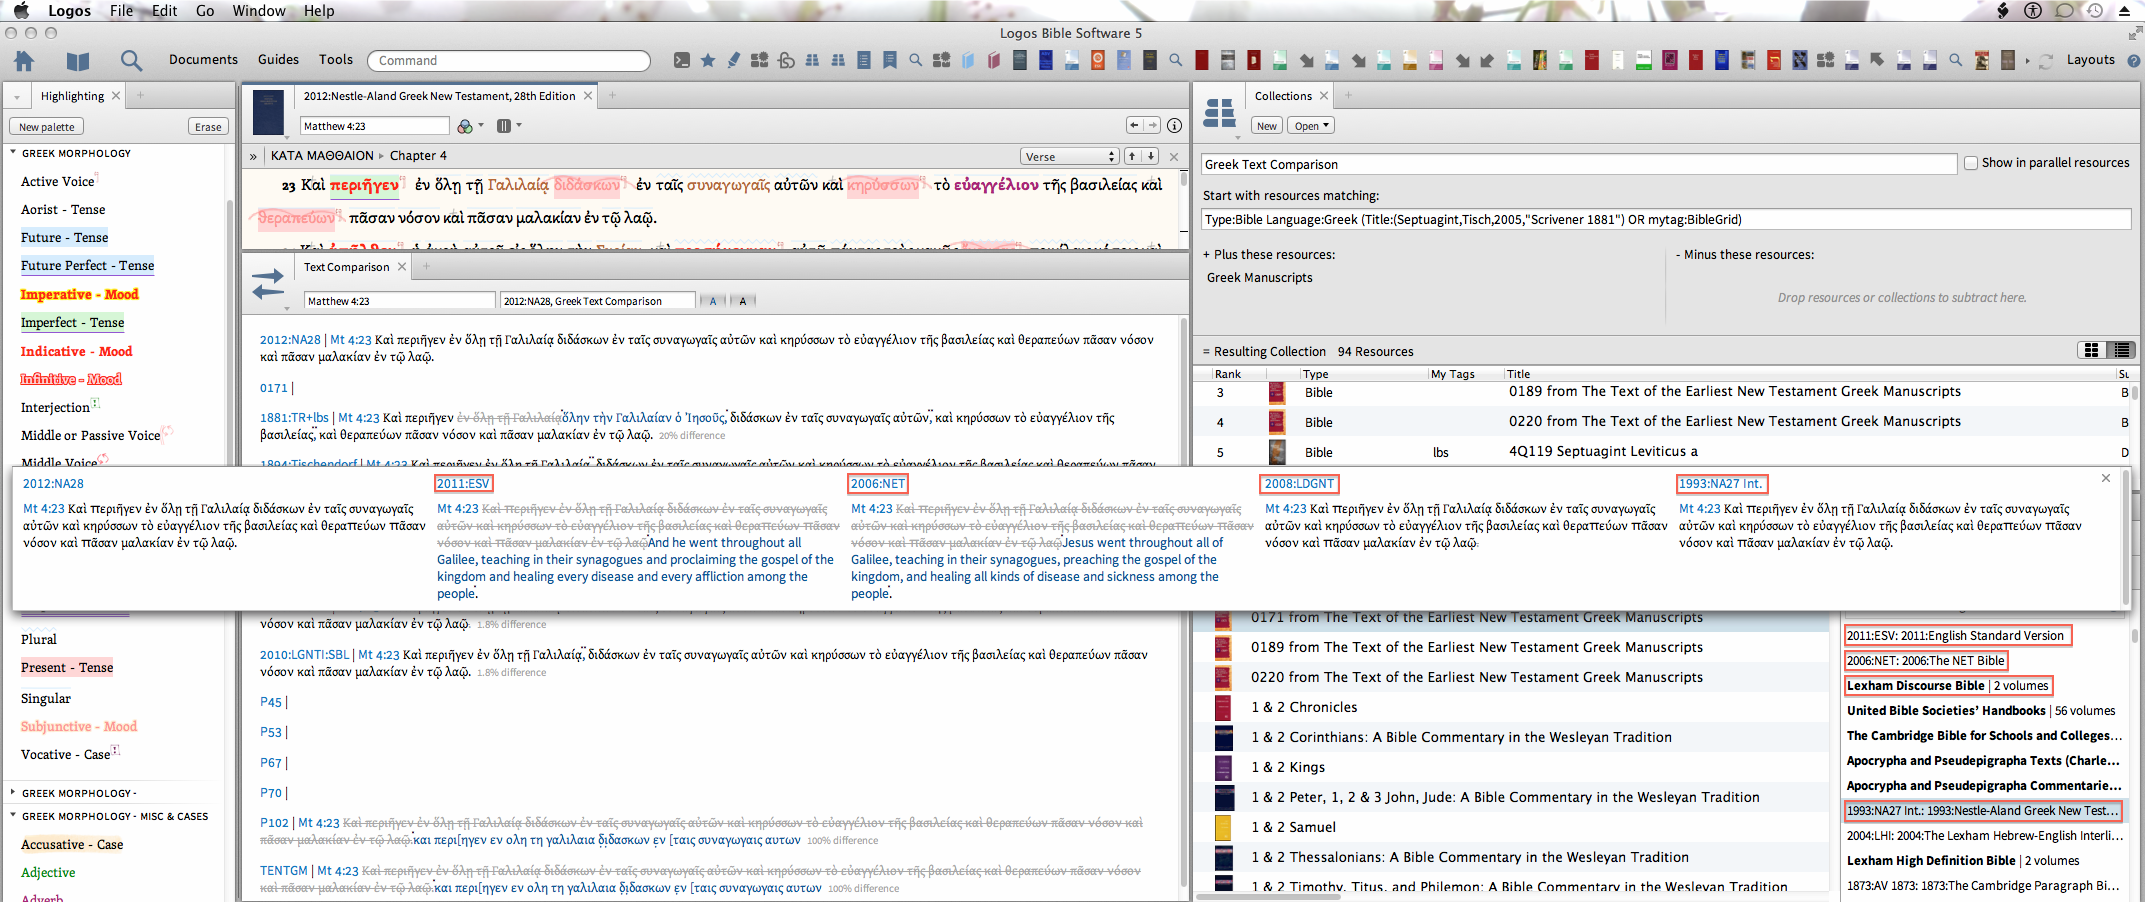Navigate back with the left arrow

[1134, 125]
